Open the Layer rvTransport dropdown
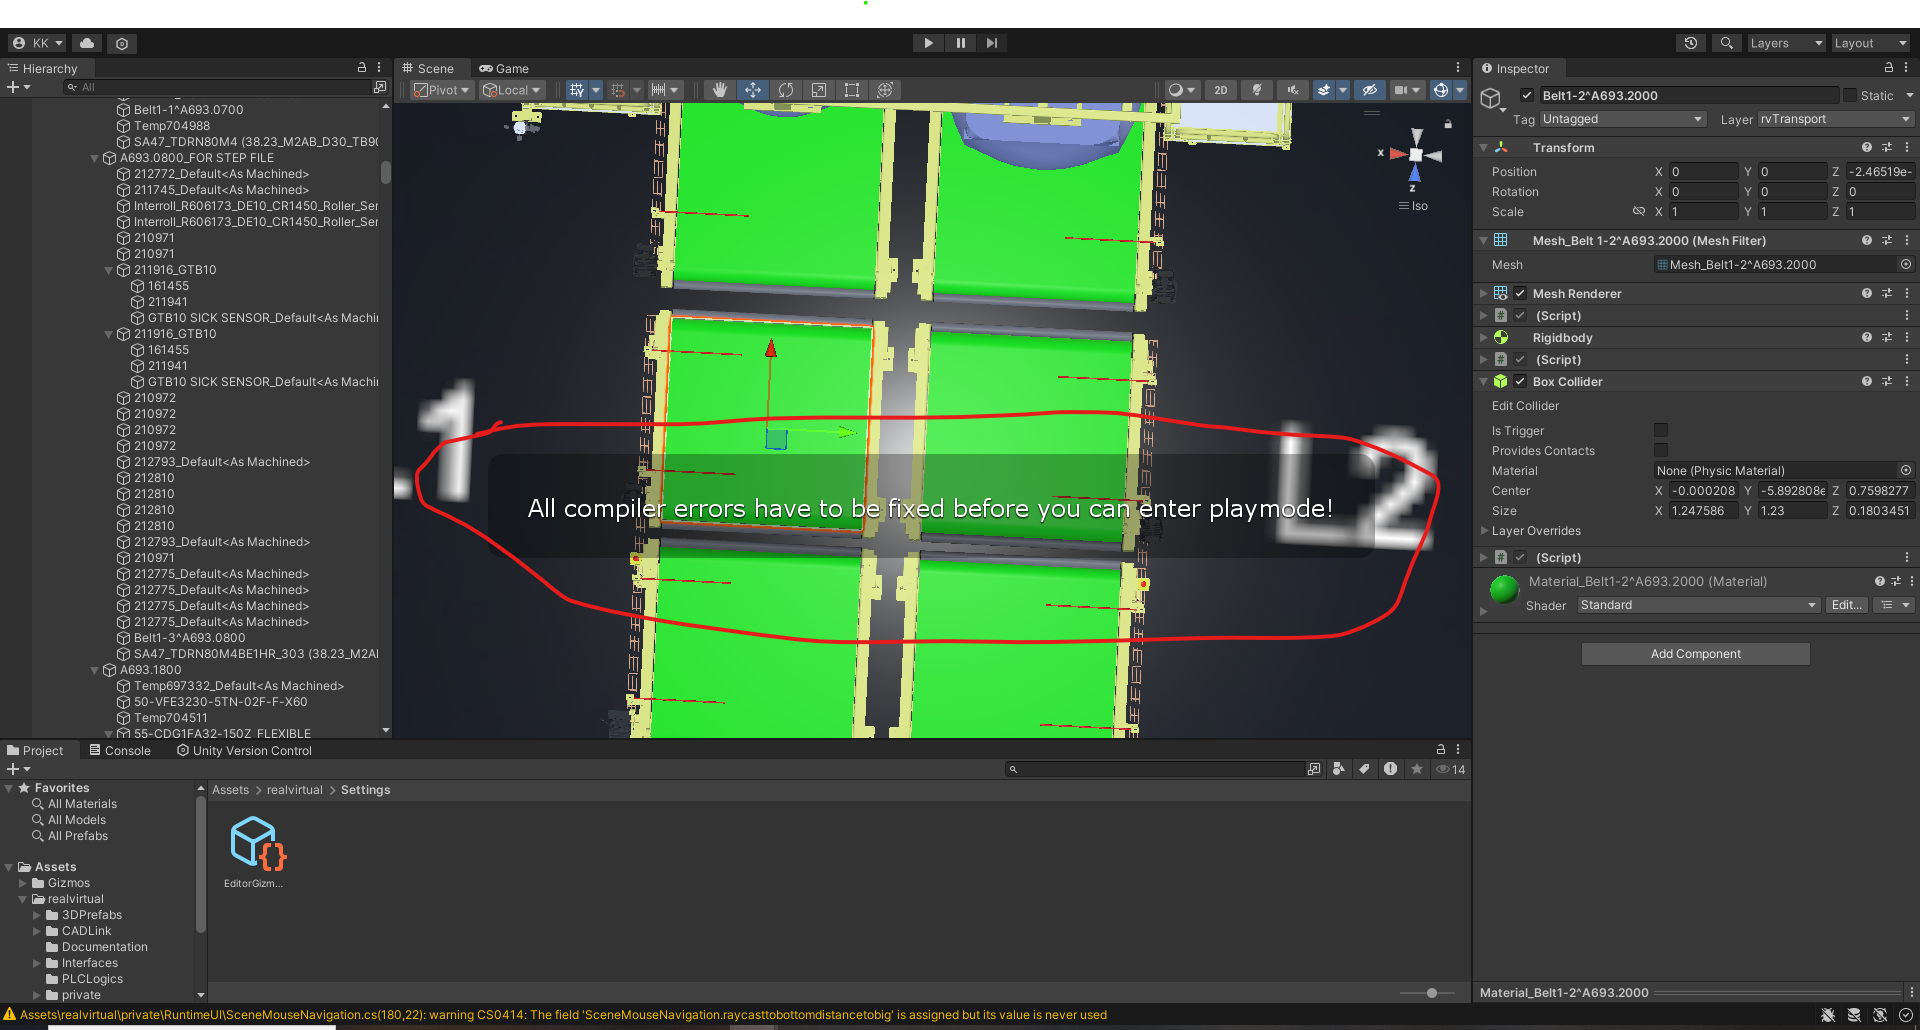Screen dimensions: 1920x1030 point(1836,118)
